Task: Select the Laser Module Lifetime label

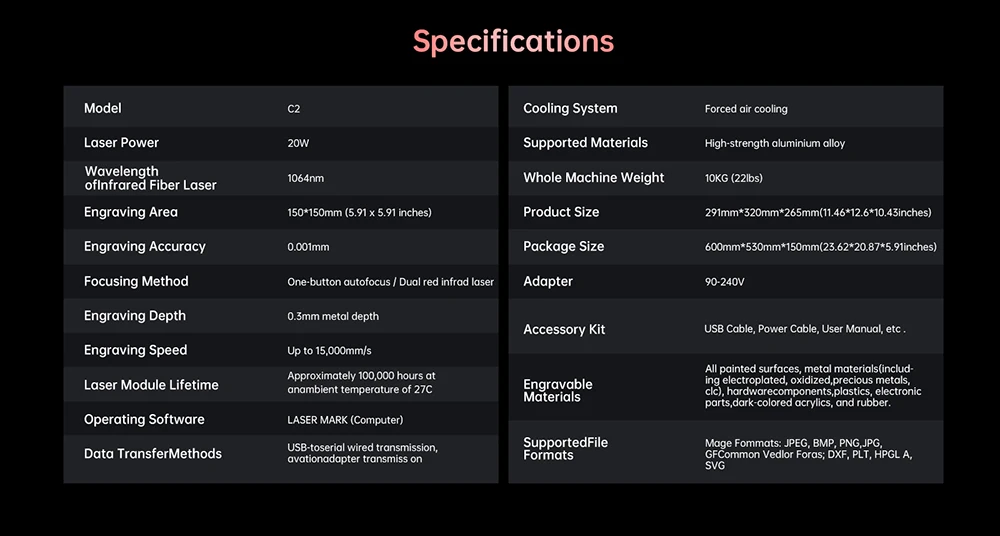Action: [x=151, y=385]
